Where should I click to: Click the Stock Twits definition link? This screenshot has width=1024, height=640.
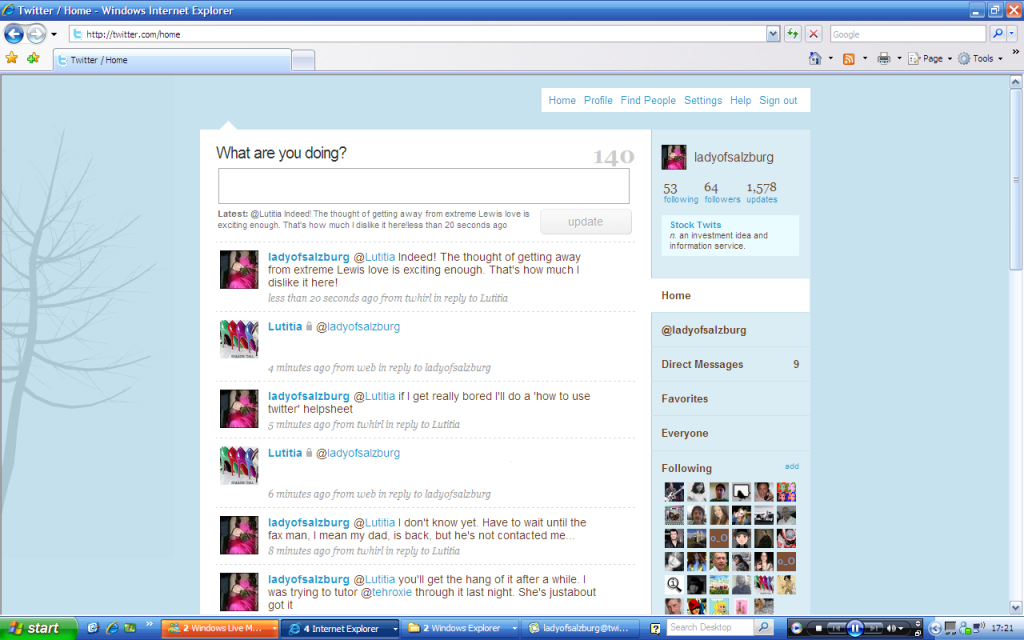[695, 225]
